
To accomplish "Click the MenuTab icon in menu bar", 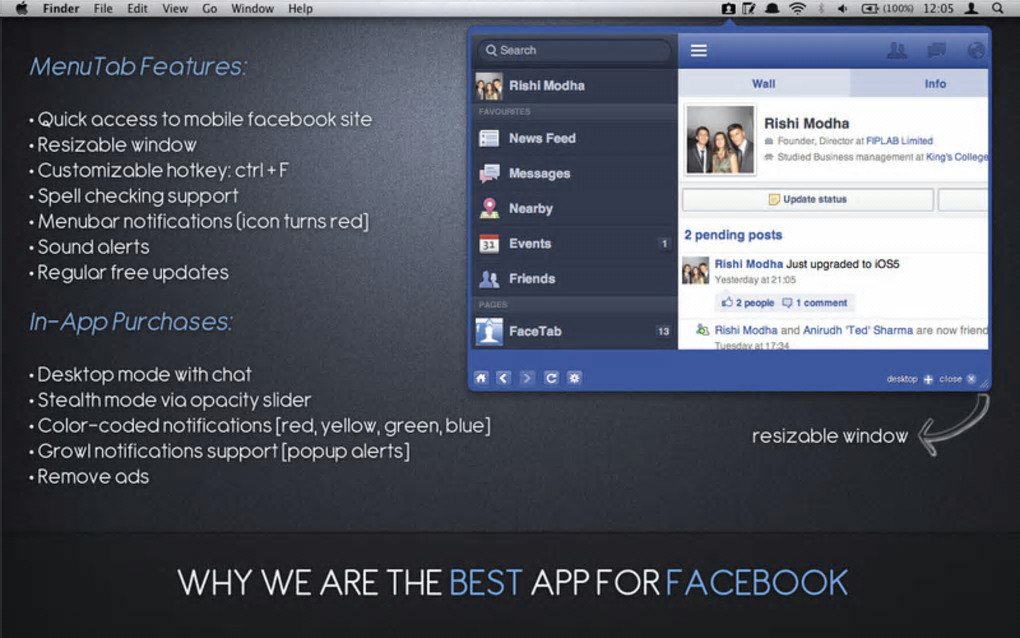I will tap(728, 8).
